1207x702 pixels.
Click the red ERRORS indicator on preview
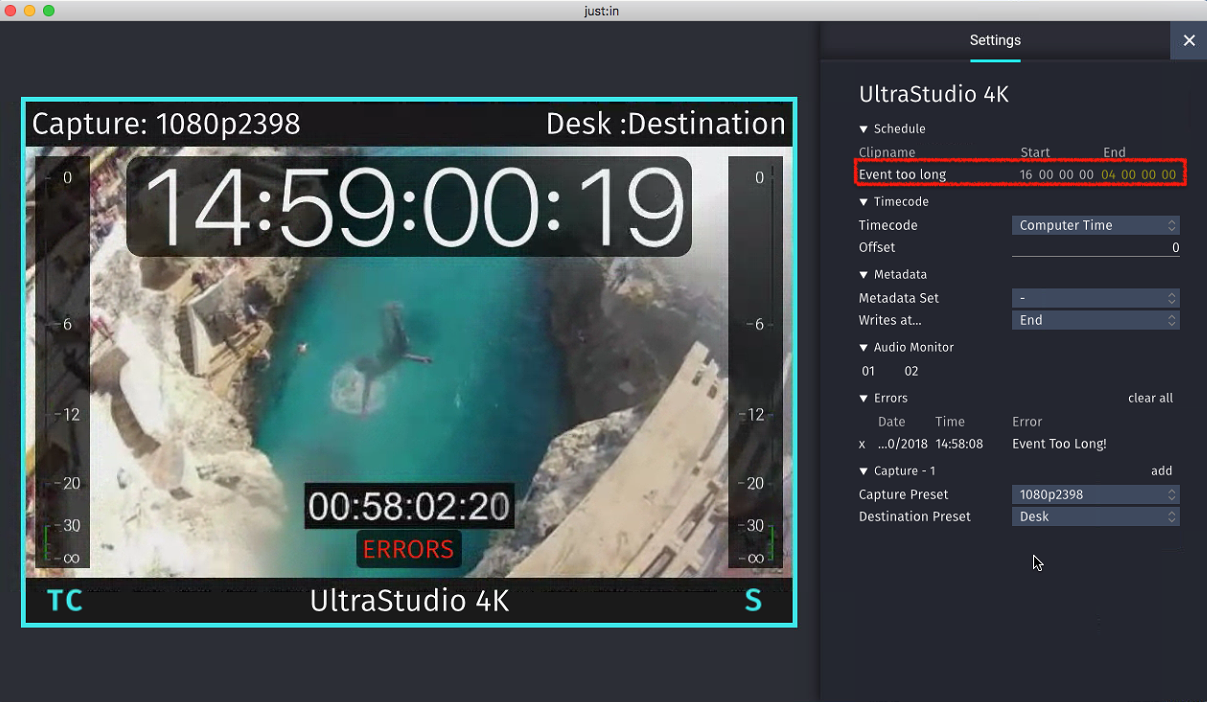(x=408, y=549)
